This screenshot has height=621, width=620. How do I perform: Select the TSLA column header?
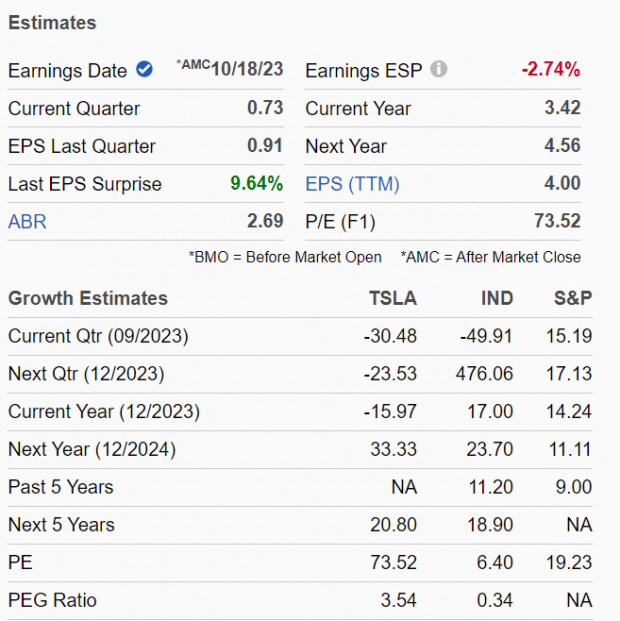click(393, 298)
